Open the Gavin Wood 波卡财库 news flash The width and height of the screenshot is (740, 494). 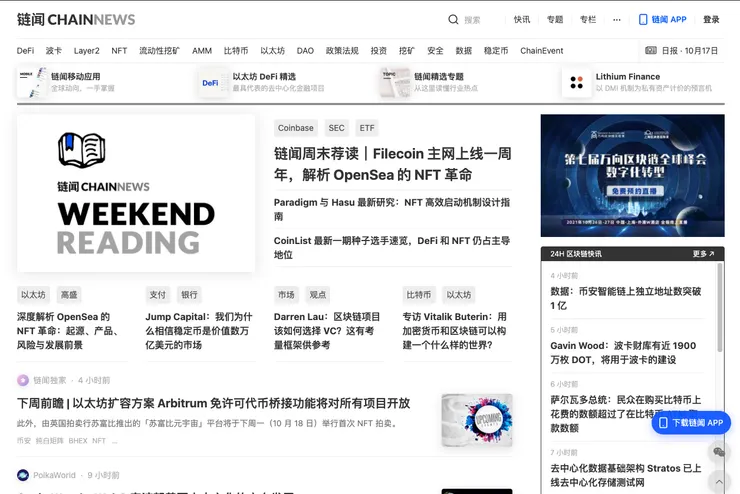[623, 352]
